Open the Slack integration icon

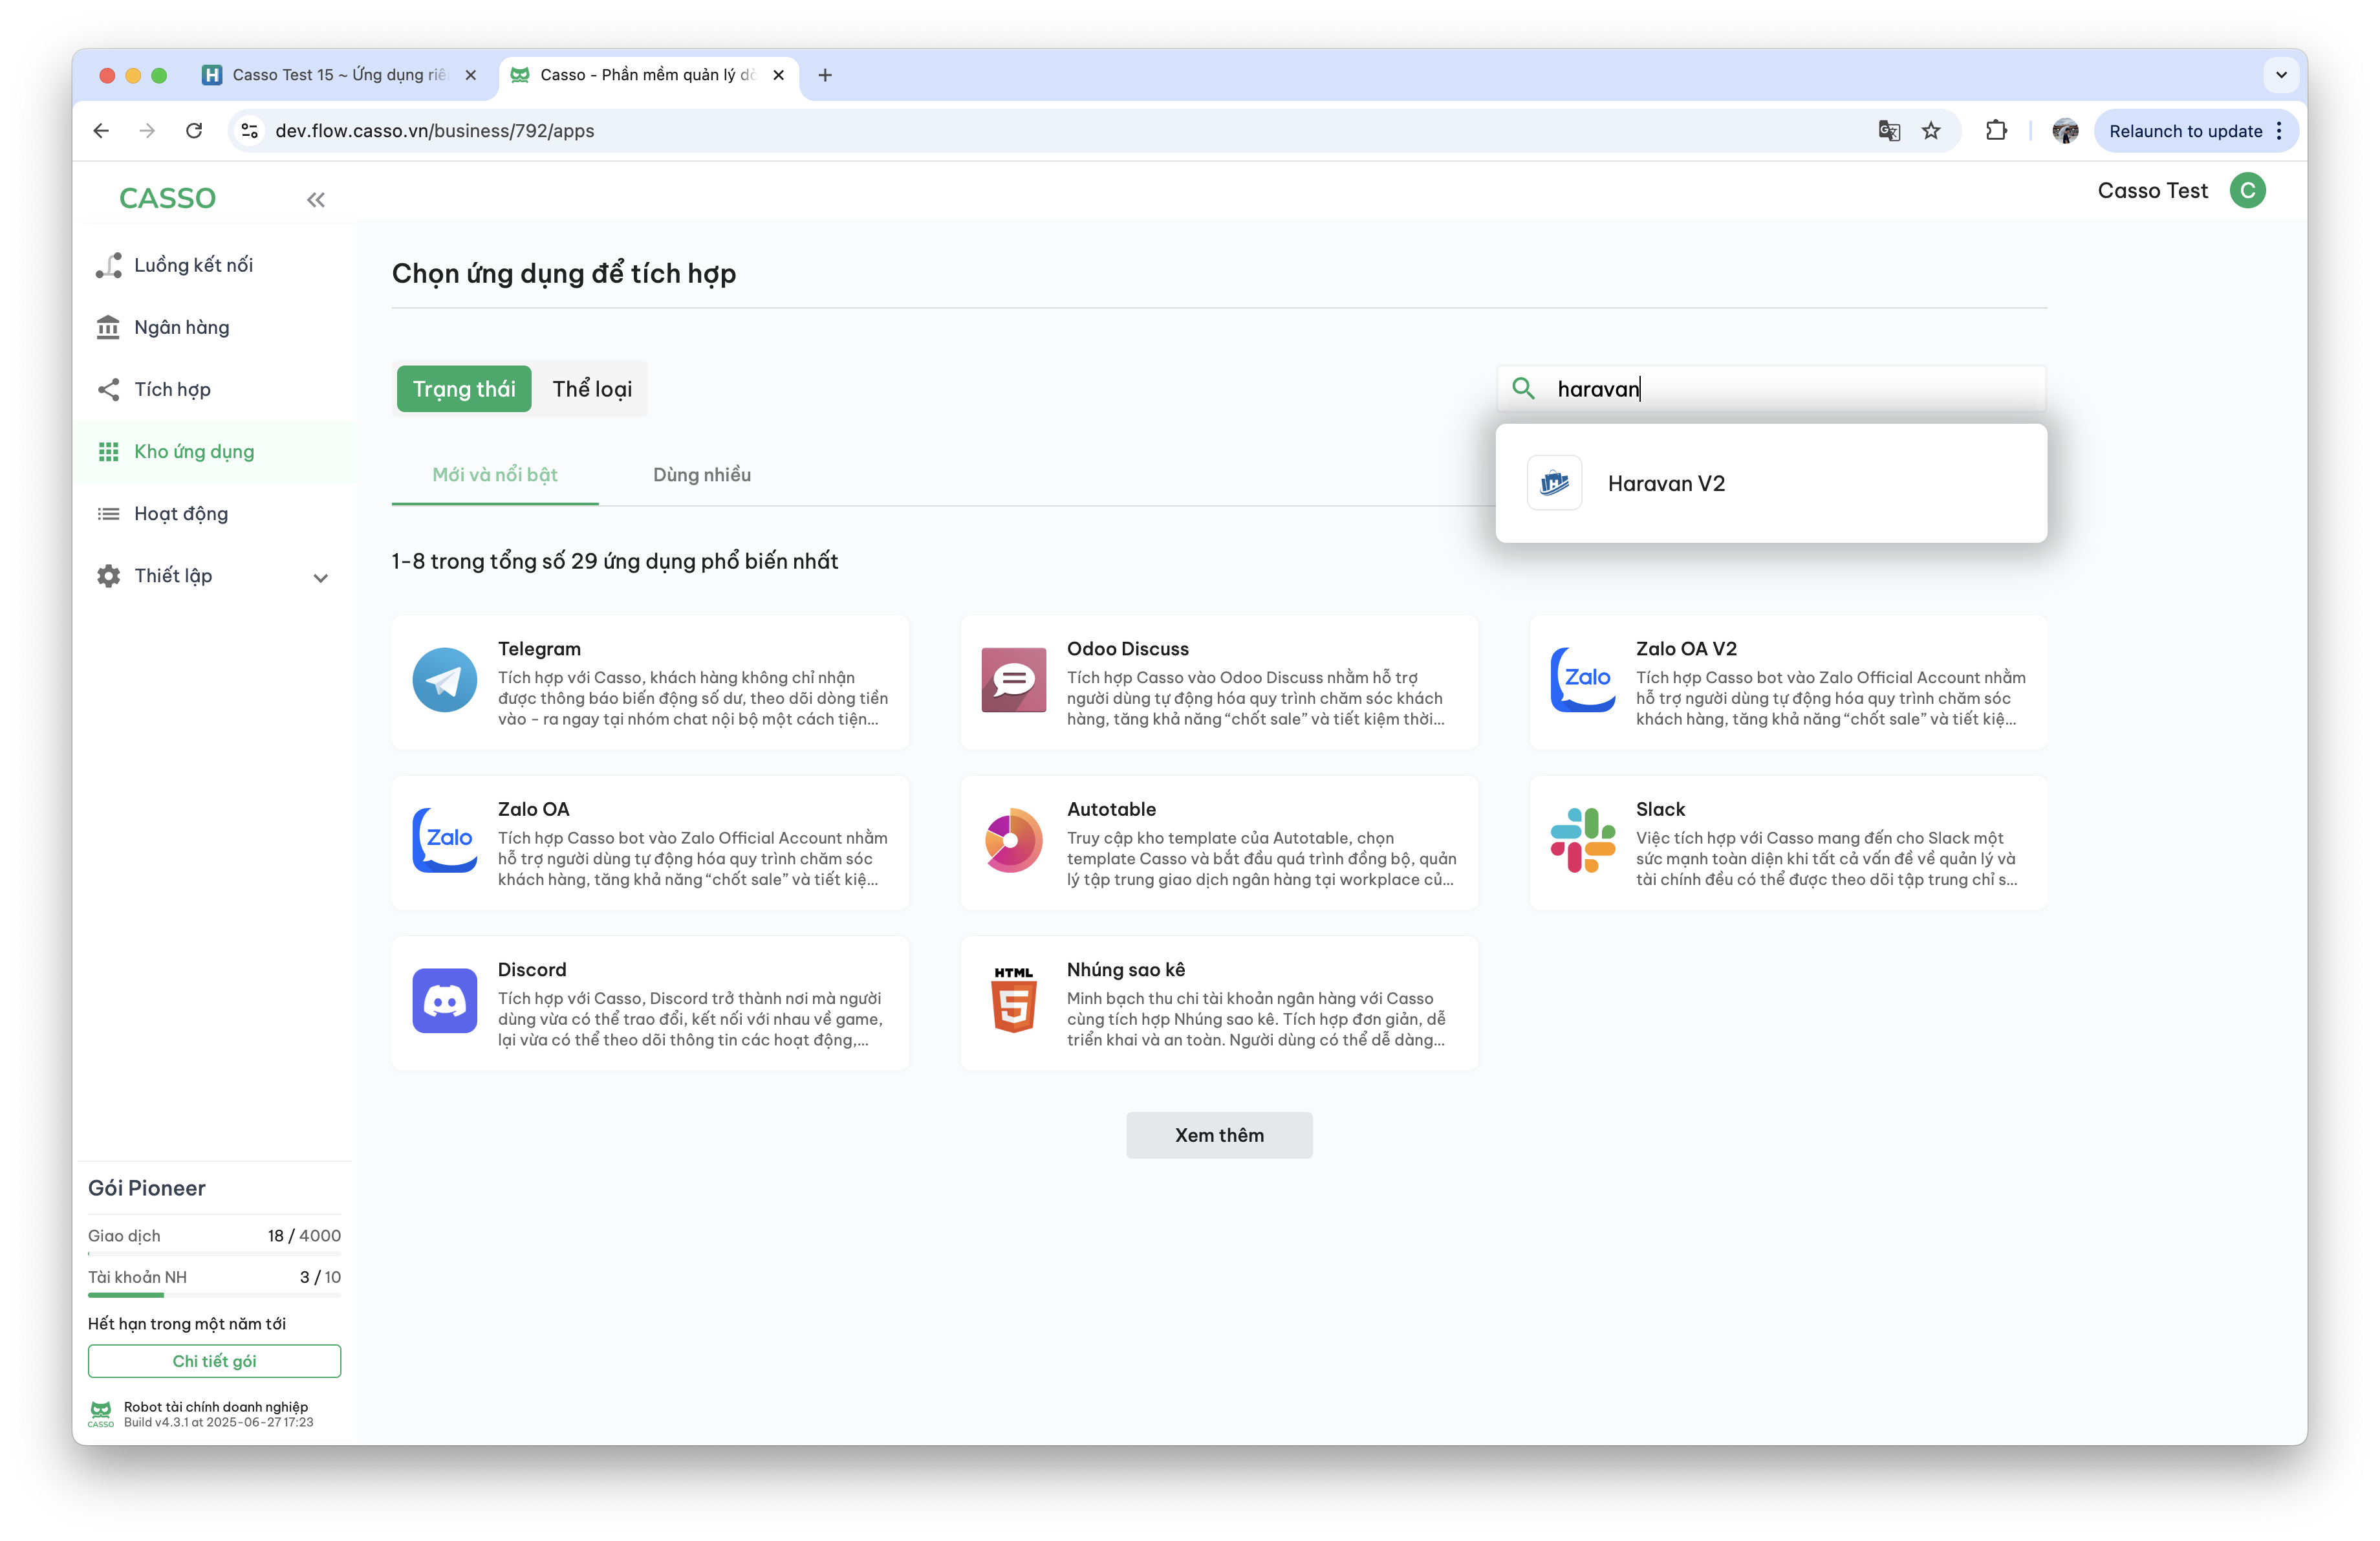tap(1582, 840)
